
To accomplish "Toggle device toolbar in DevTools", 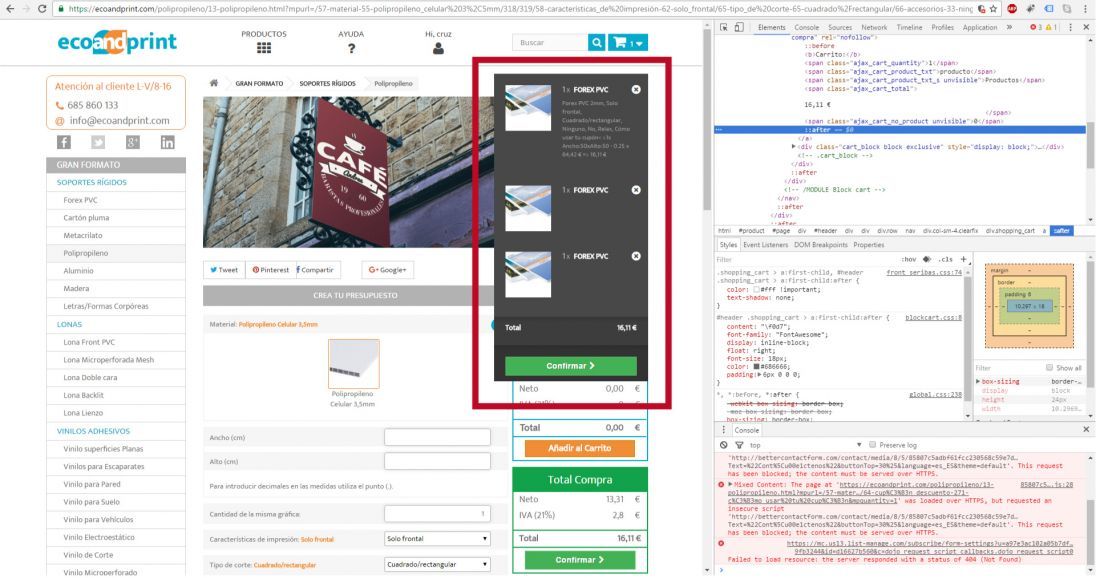I will coord(739,27).
